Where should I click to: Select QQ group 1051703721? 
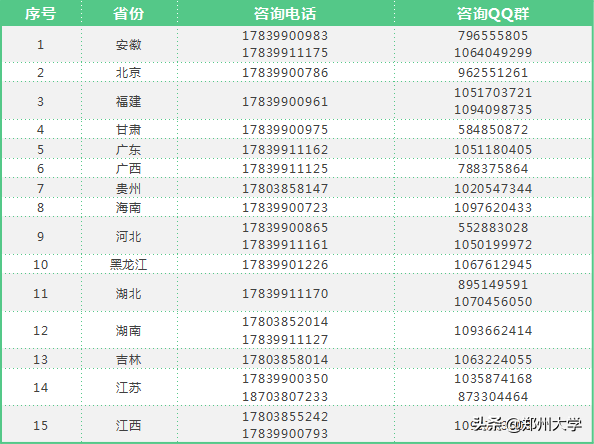[493, 92]
